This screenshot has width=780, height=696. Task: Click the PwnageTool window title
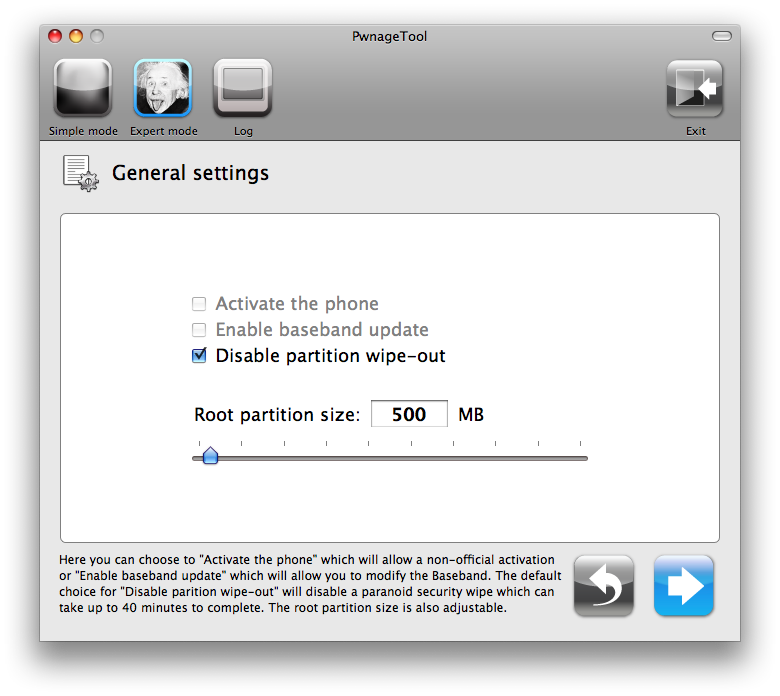[390, 37]
